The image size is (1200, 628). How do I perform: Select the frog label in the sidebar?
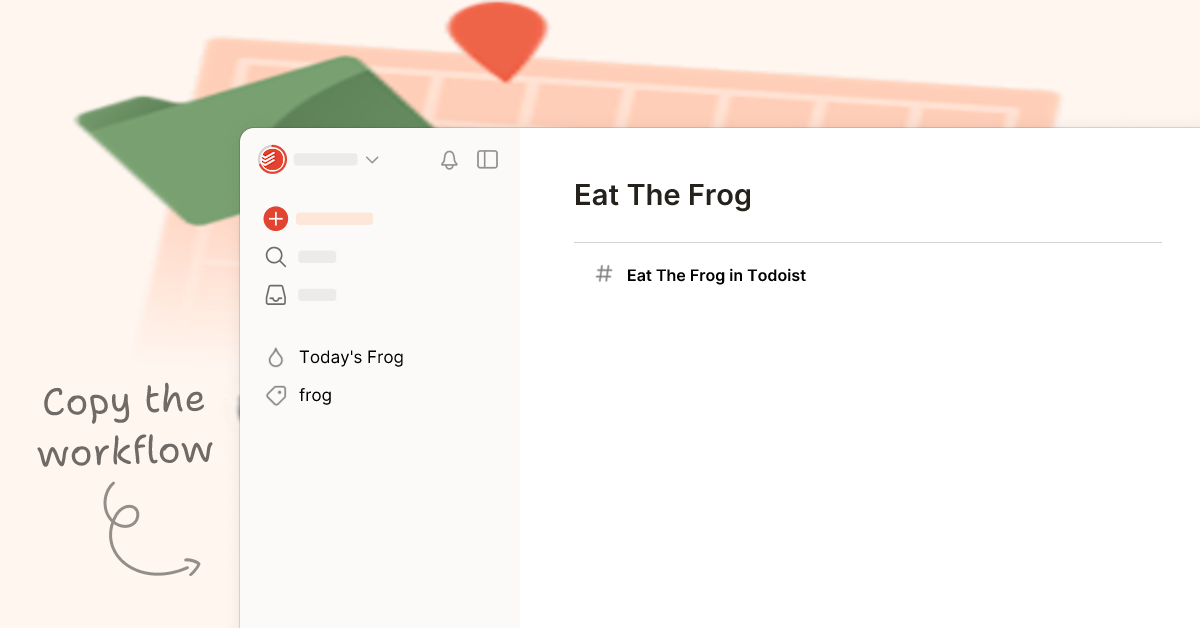click(314, 395)
